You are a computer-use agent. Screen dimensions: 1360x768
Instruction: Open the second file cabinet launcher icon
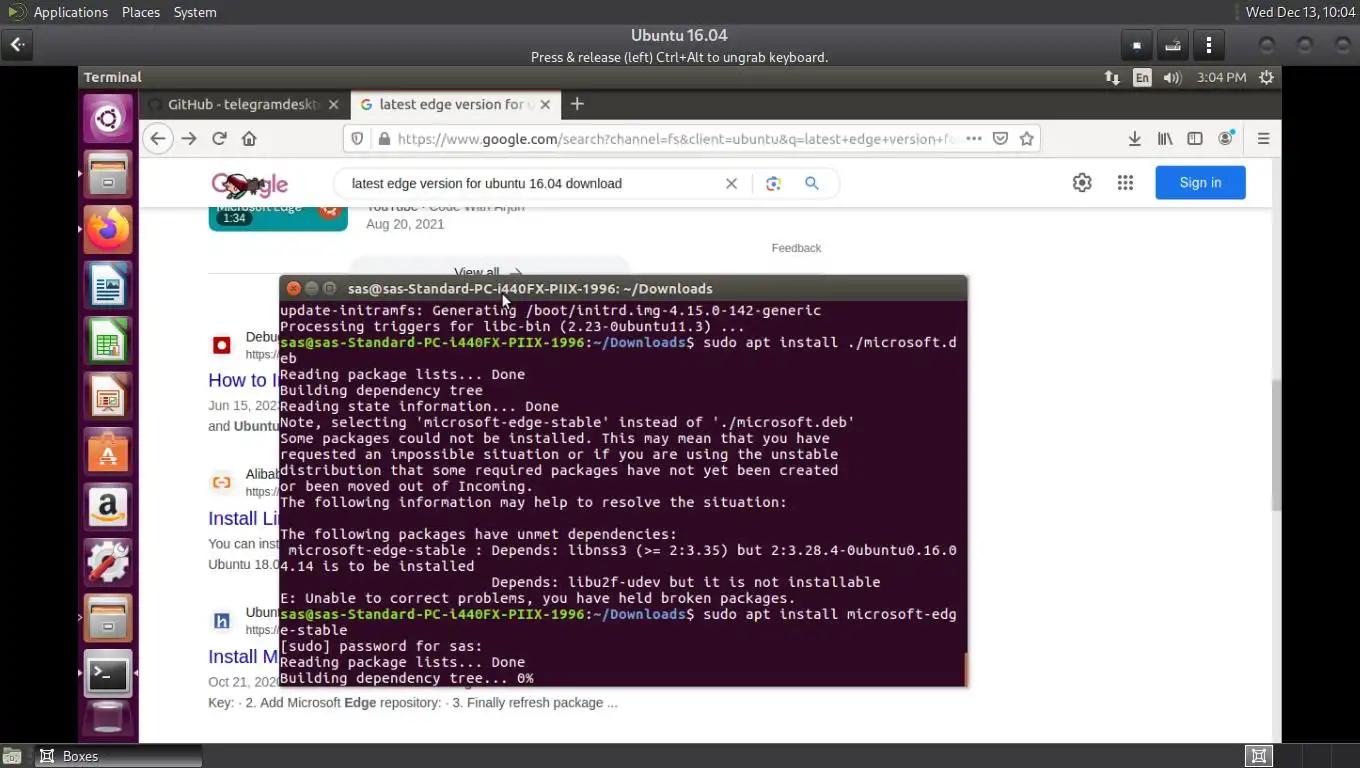pyautogui.click(x=108, y=618)
